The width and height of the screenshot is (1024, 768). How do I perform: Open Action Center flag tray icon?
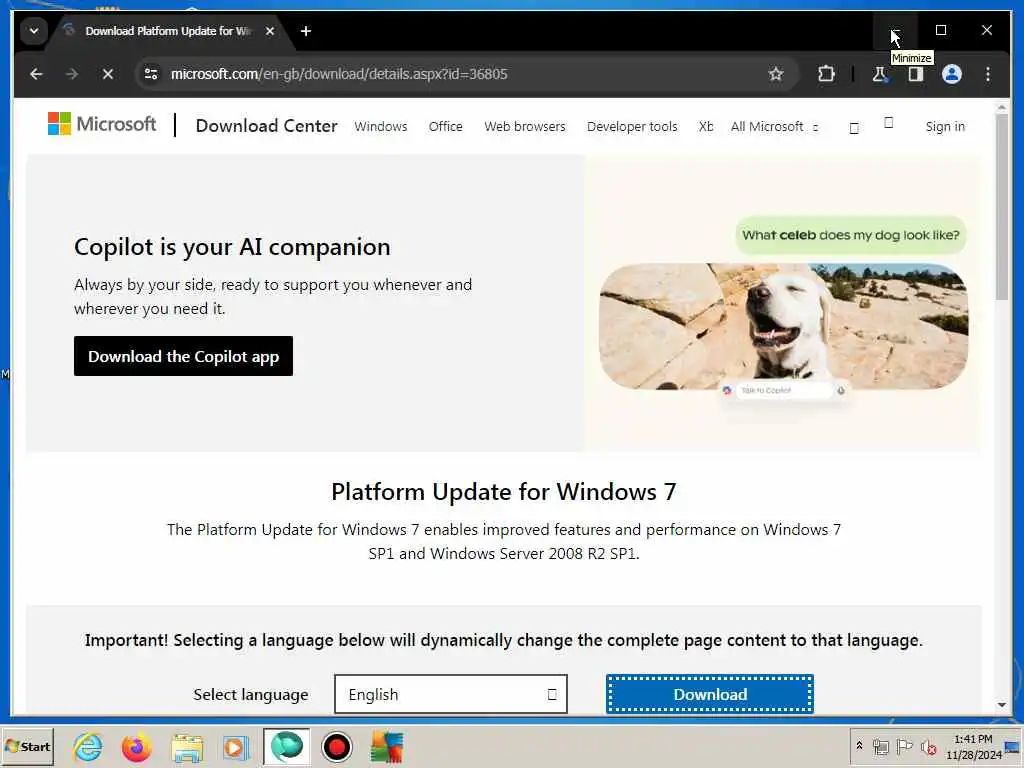[904, 746]
